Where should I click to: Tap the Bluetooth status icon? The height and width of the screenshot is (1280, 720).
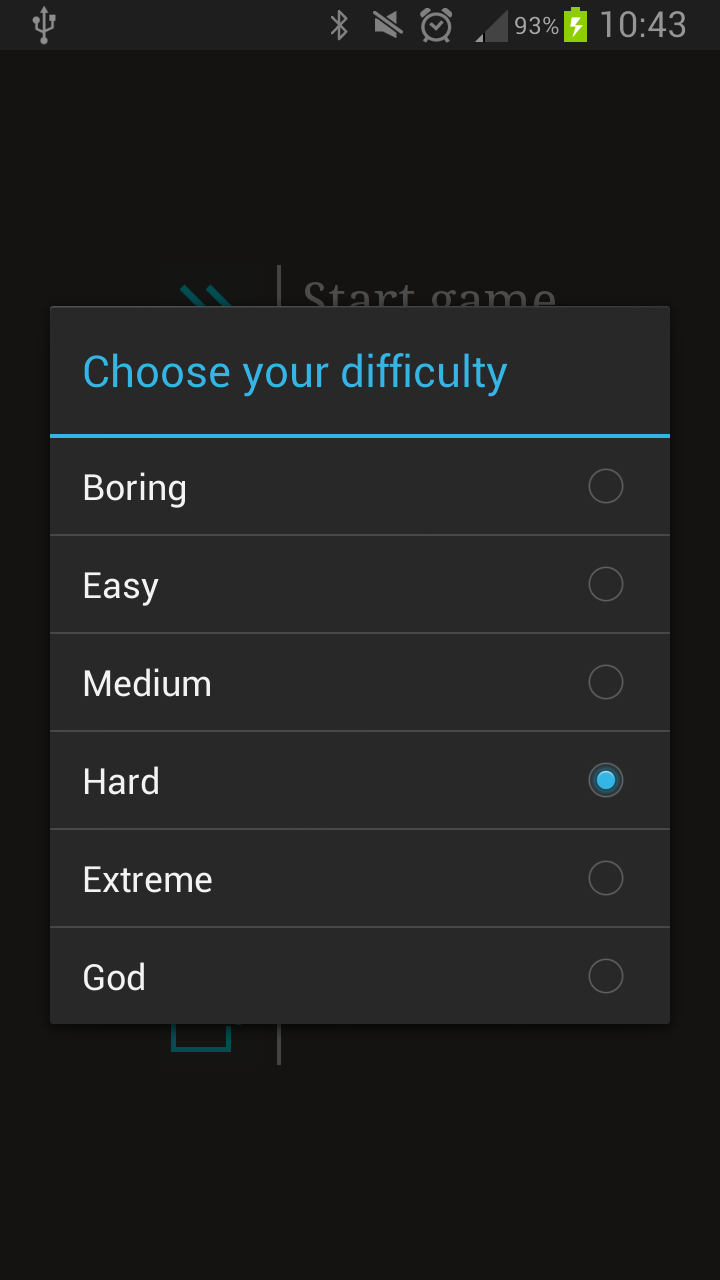(x=339, y=25)
